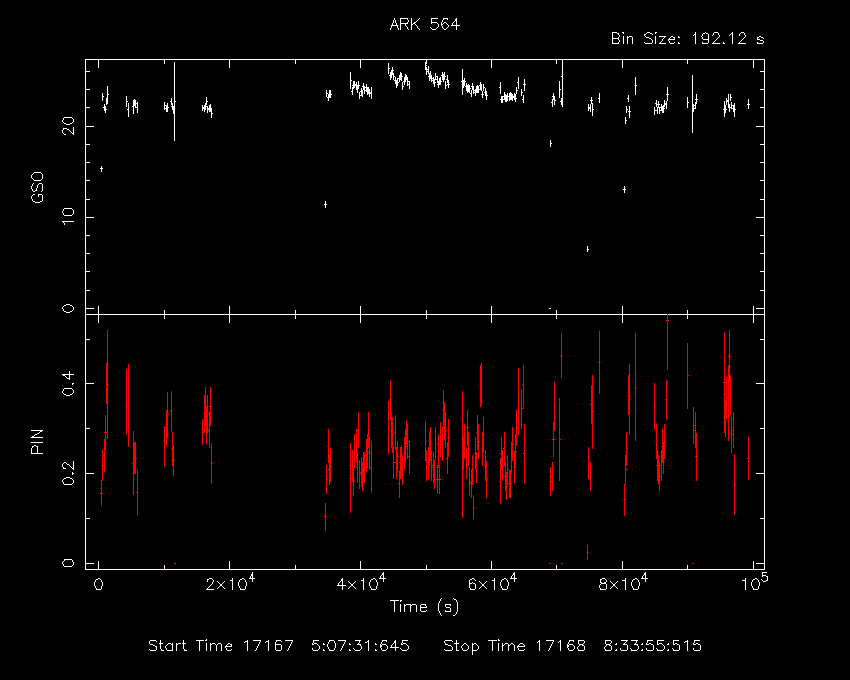Viewport: 850px width, 680px height.
Task: Click the Bin Size: 192.12 s label
Action: click(687, 39)
